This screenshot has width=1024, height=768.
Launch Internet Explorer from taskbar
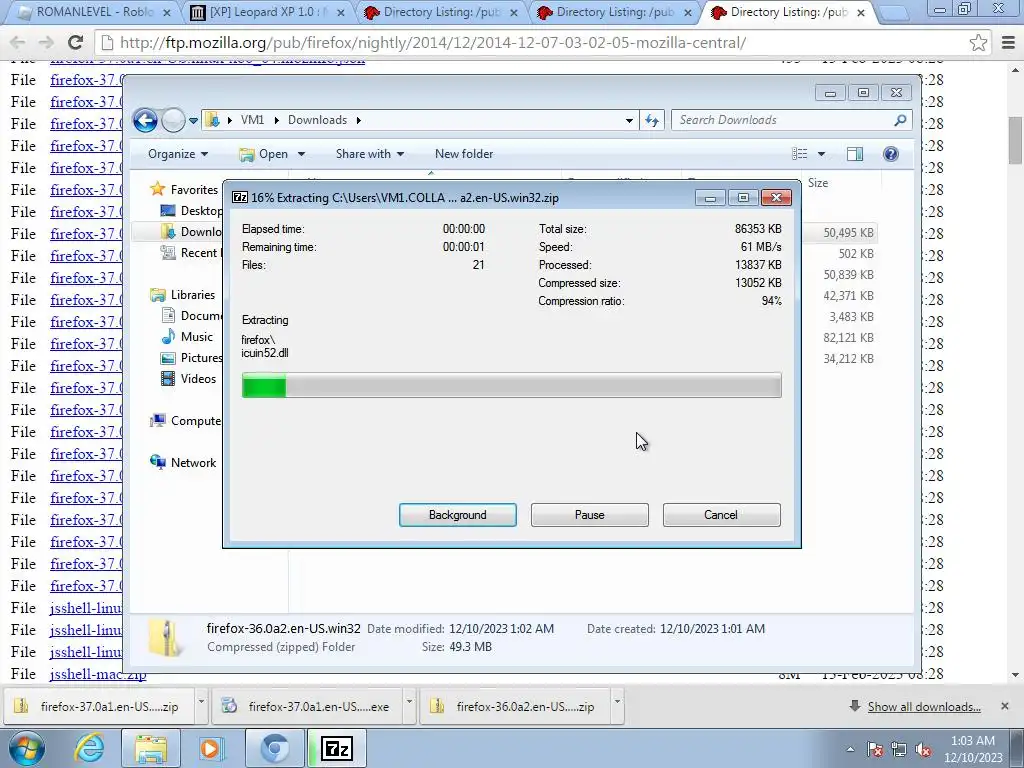[89, 748]
